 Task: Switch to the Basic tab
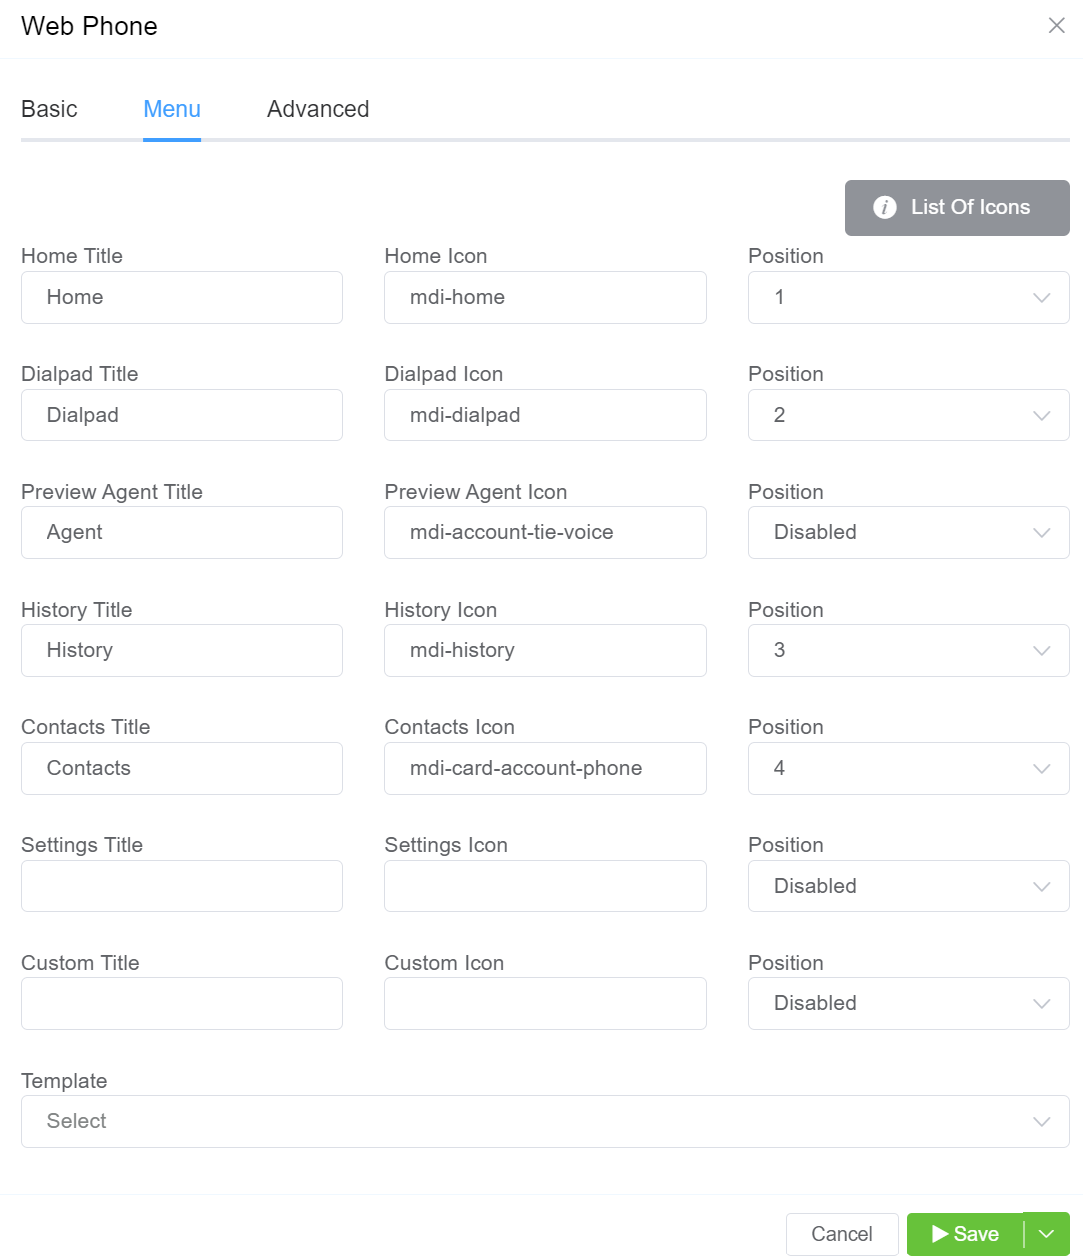[x=49, y=110]
